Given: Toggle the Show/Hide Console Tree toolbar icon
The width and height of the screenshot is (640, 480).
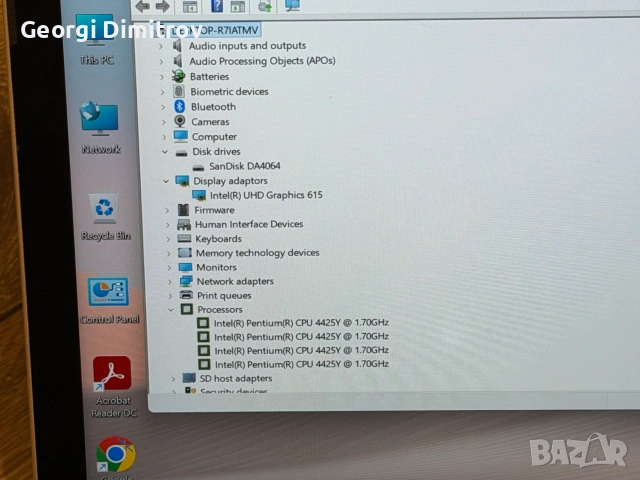Looking at the screenshot, I should tap(190, 7).
